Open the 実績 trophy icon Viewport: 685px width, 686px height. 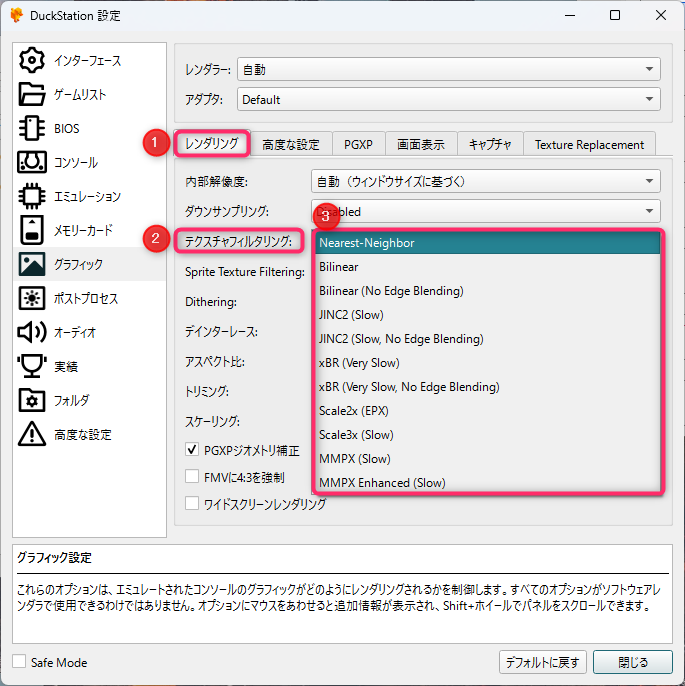(32, 367)
